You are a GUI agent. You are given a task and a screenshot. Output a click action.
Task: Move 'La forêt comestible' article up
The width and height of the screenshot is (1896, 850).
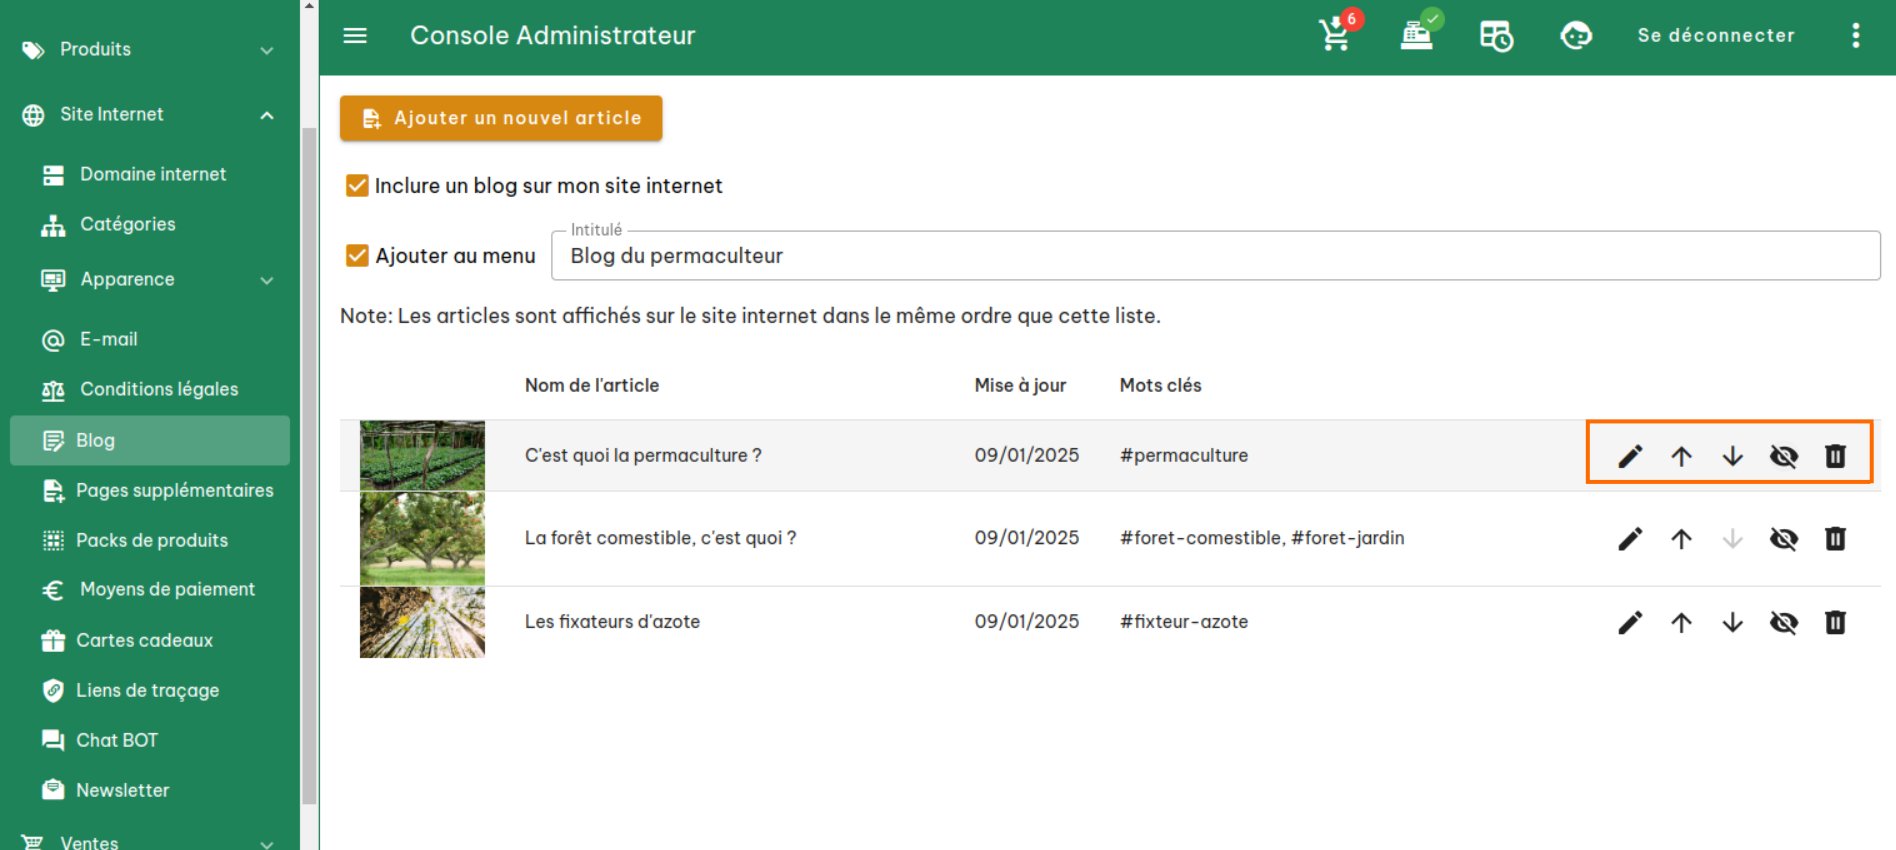(1681, 539)
